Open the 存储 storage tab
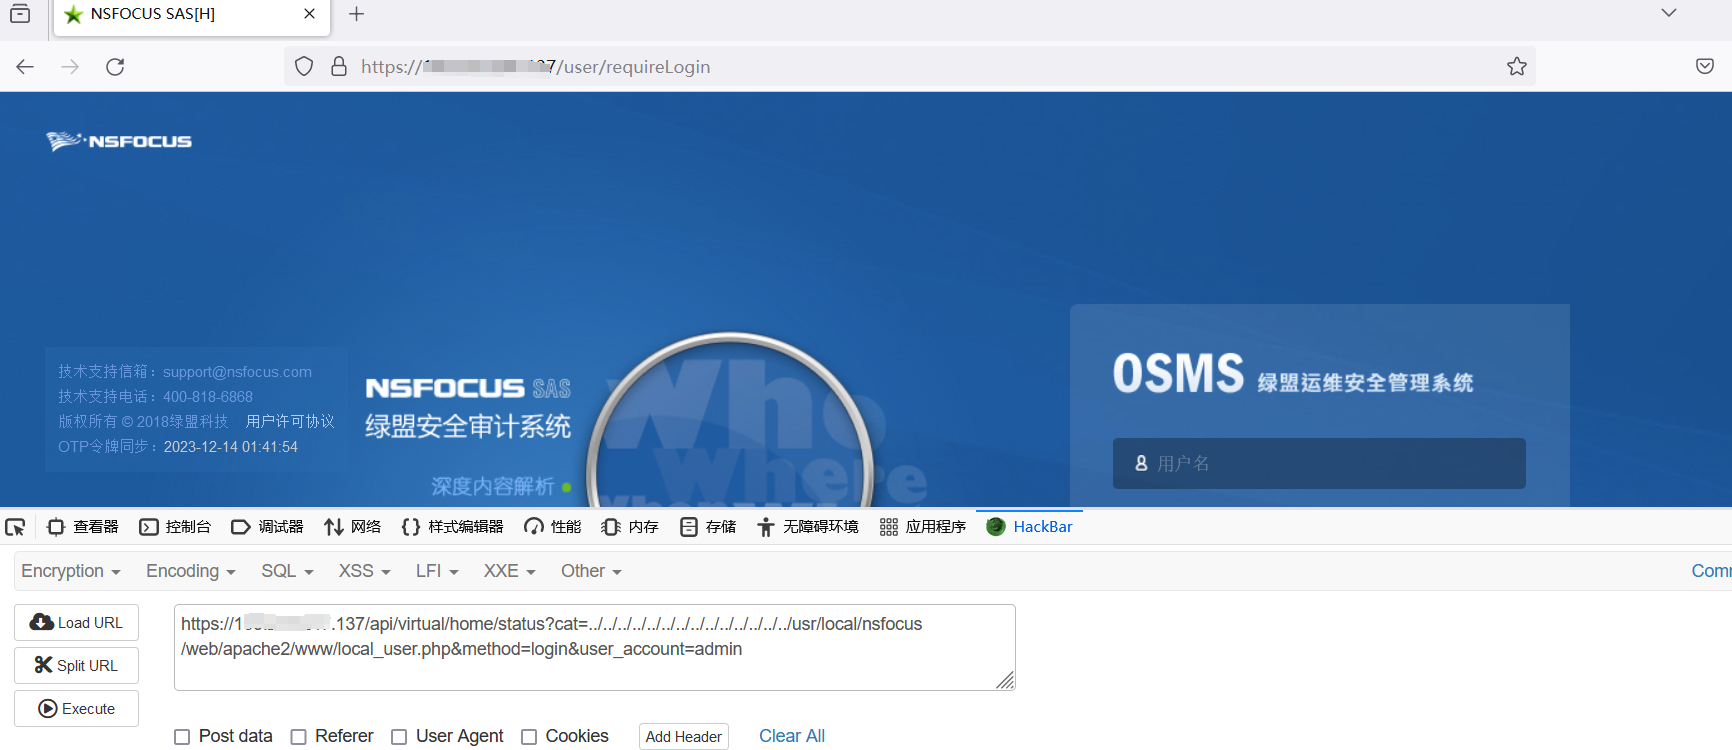1732x750 pixels. click(708, 527)
